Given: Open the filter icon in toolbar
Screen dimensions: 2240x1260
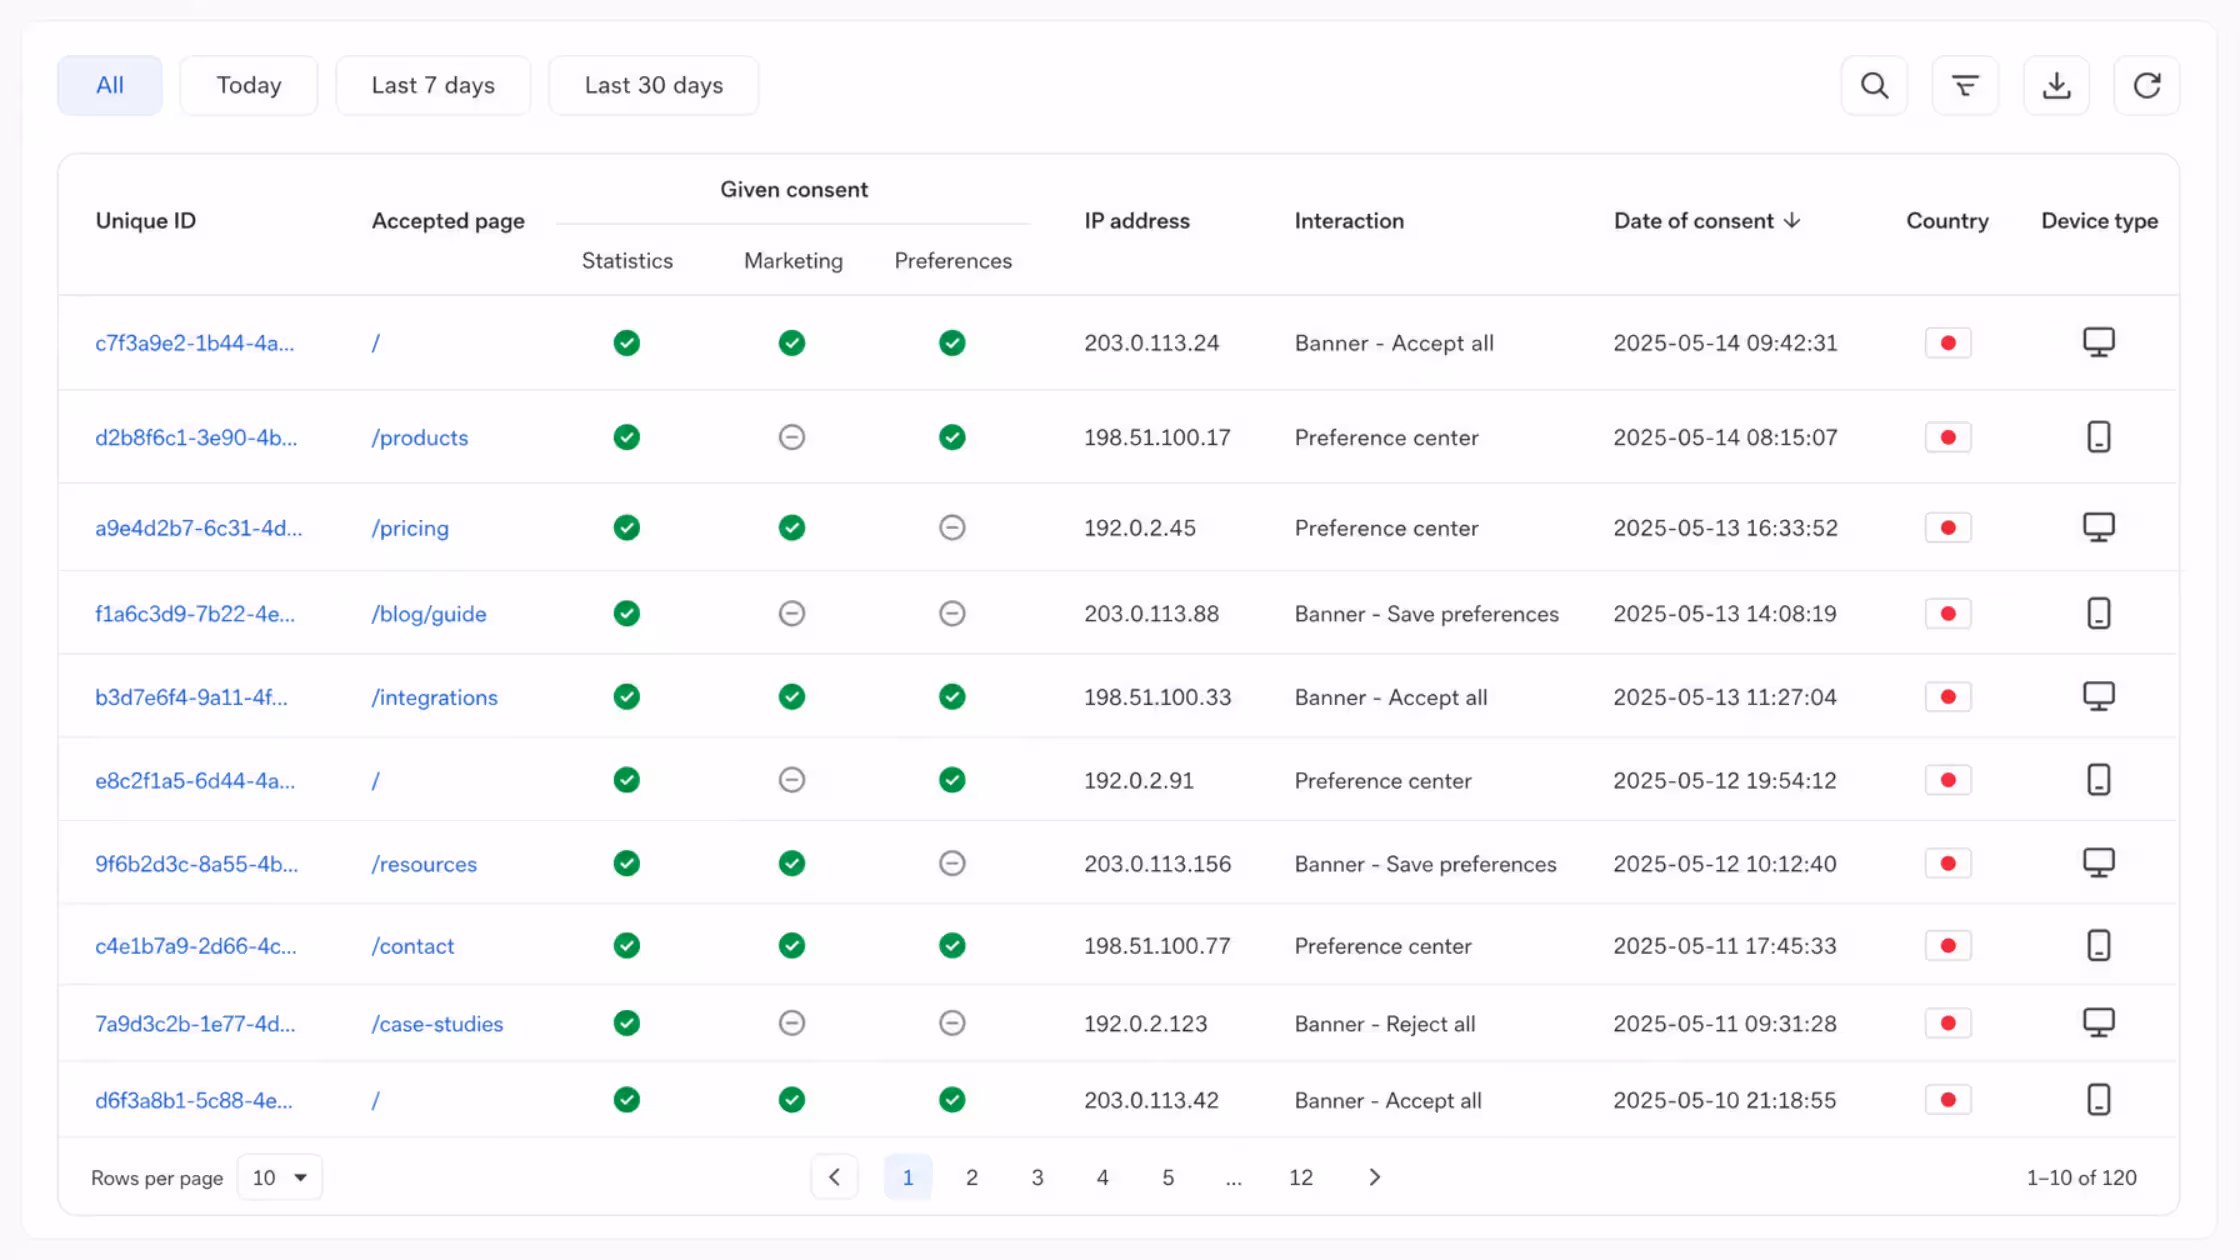Looking at the screenshot, I should tap(1965, 86).
